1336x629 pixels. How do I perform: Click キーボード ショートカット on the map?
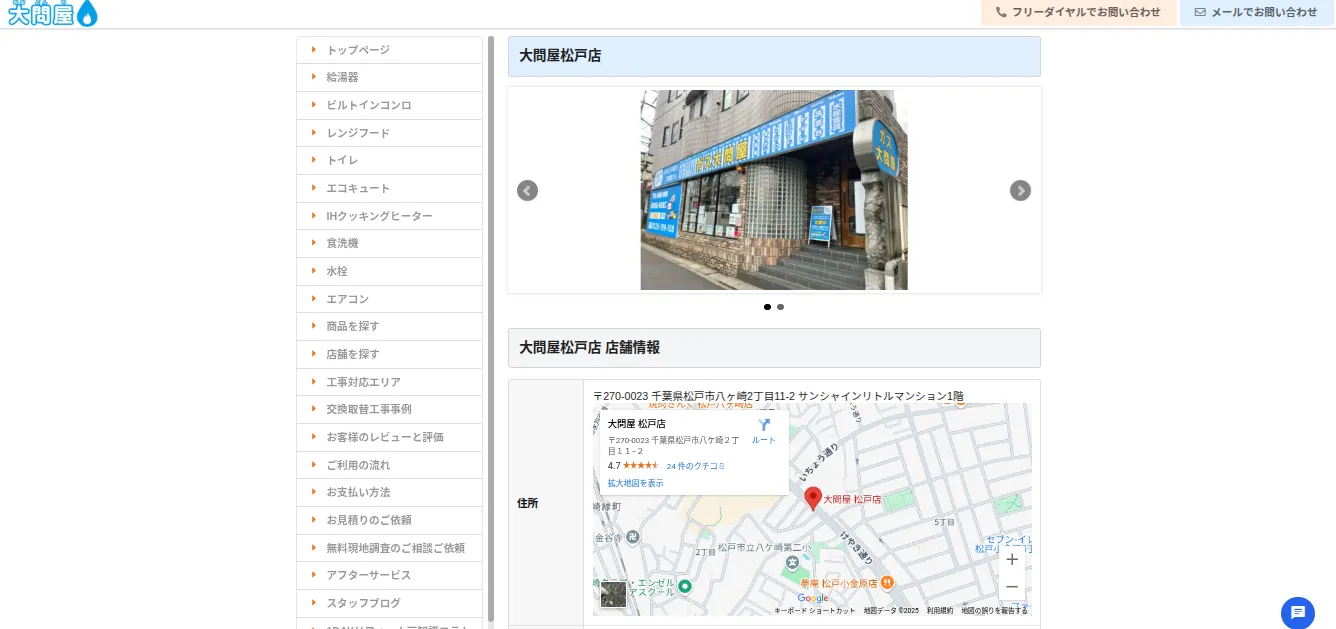click(815, 610)
